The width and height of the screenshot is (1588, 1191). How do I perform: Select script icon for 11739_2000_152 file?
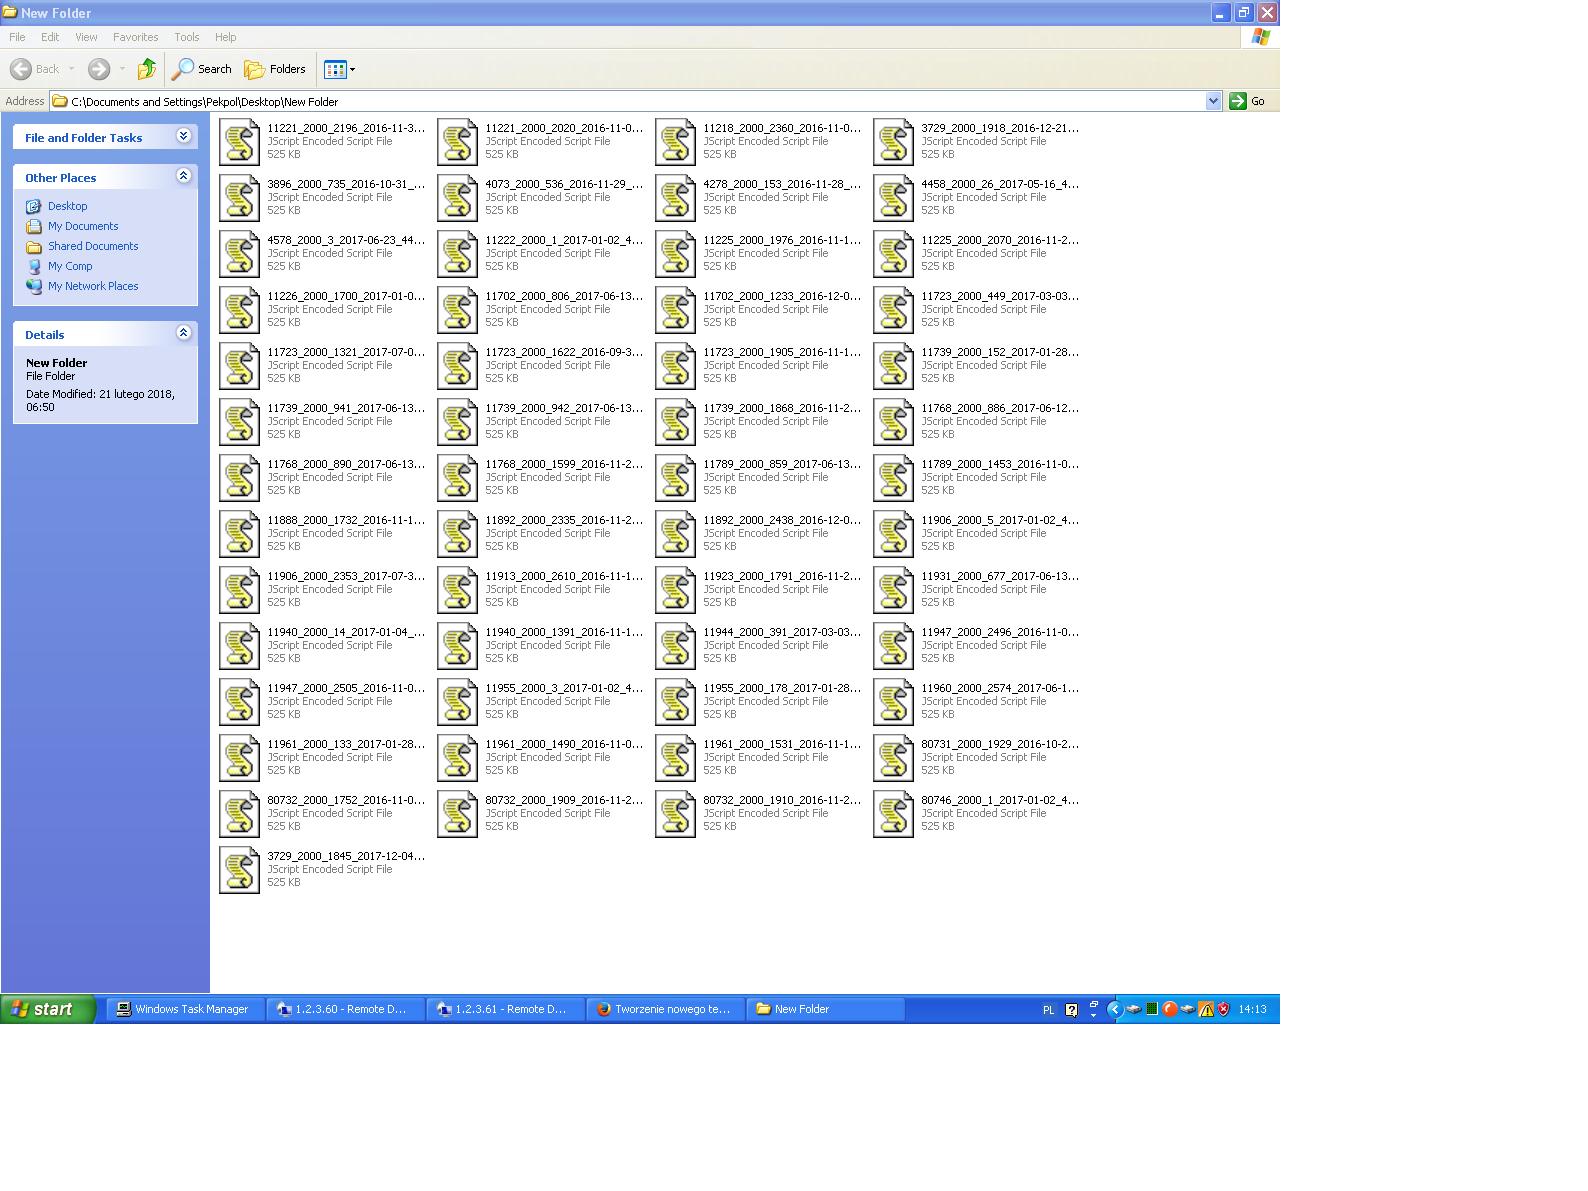893,366
